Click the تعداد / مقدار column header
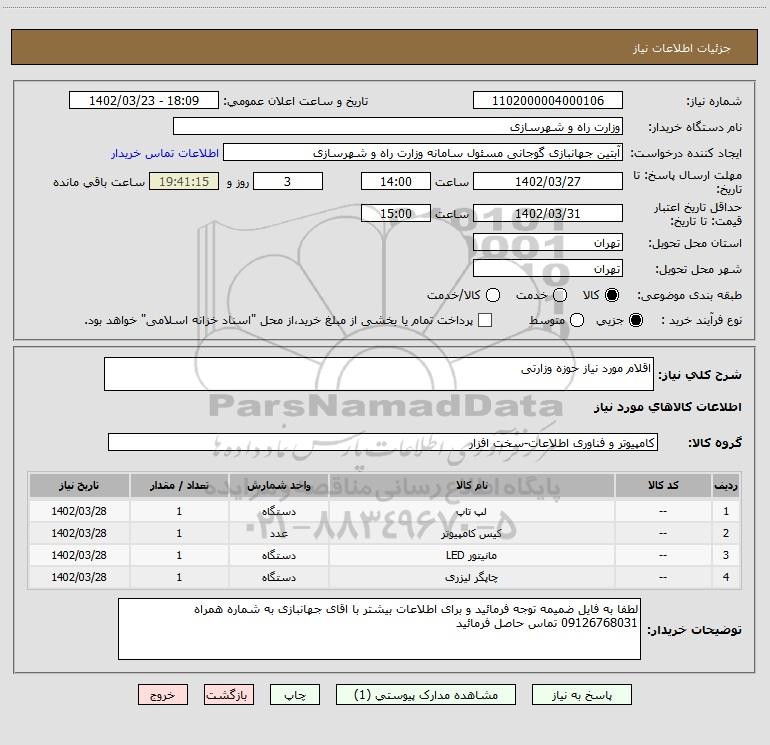This screenshot has width=770, height=745. tap(179, 485)
